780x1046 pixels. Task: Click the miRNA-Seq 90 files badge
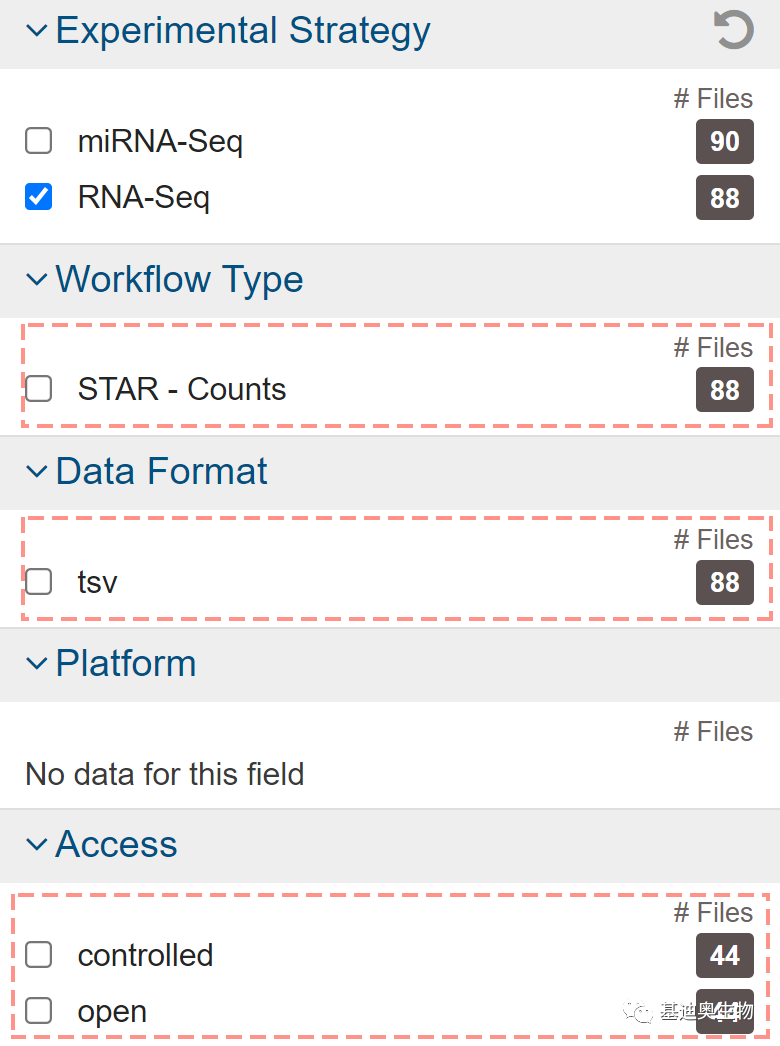click(x=724, y=141)
